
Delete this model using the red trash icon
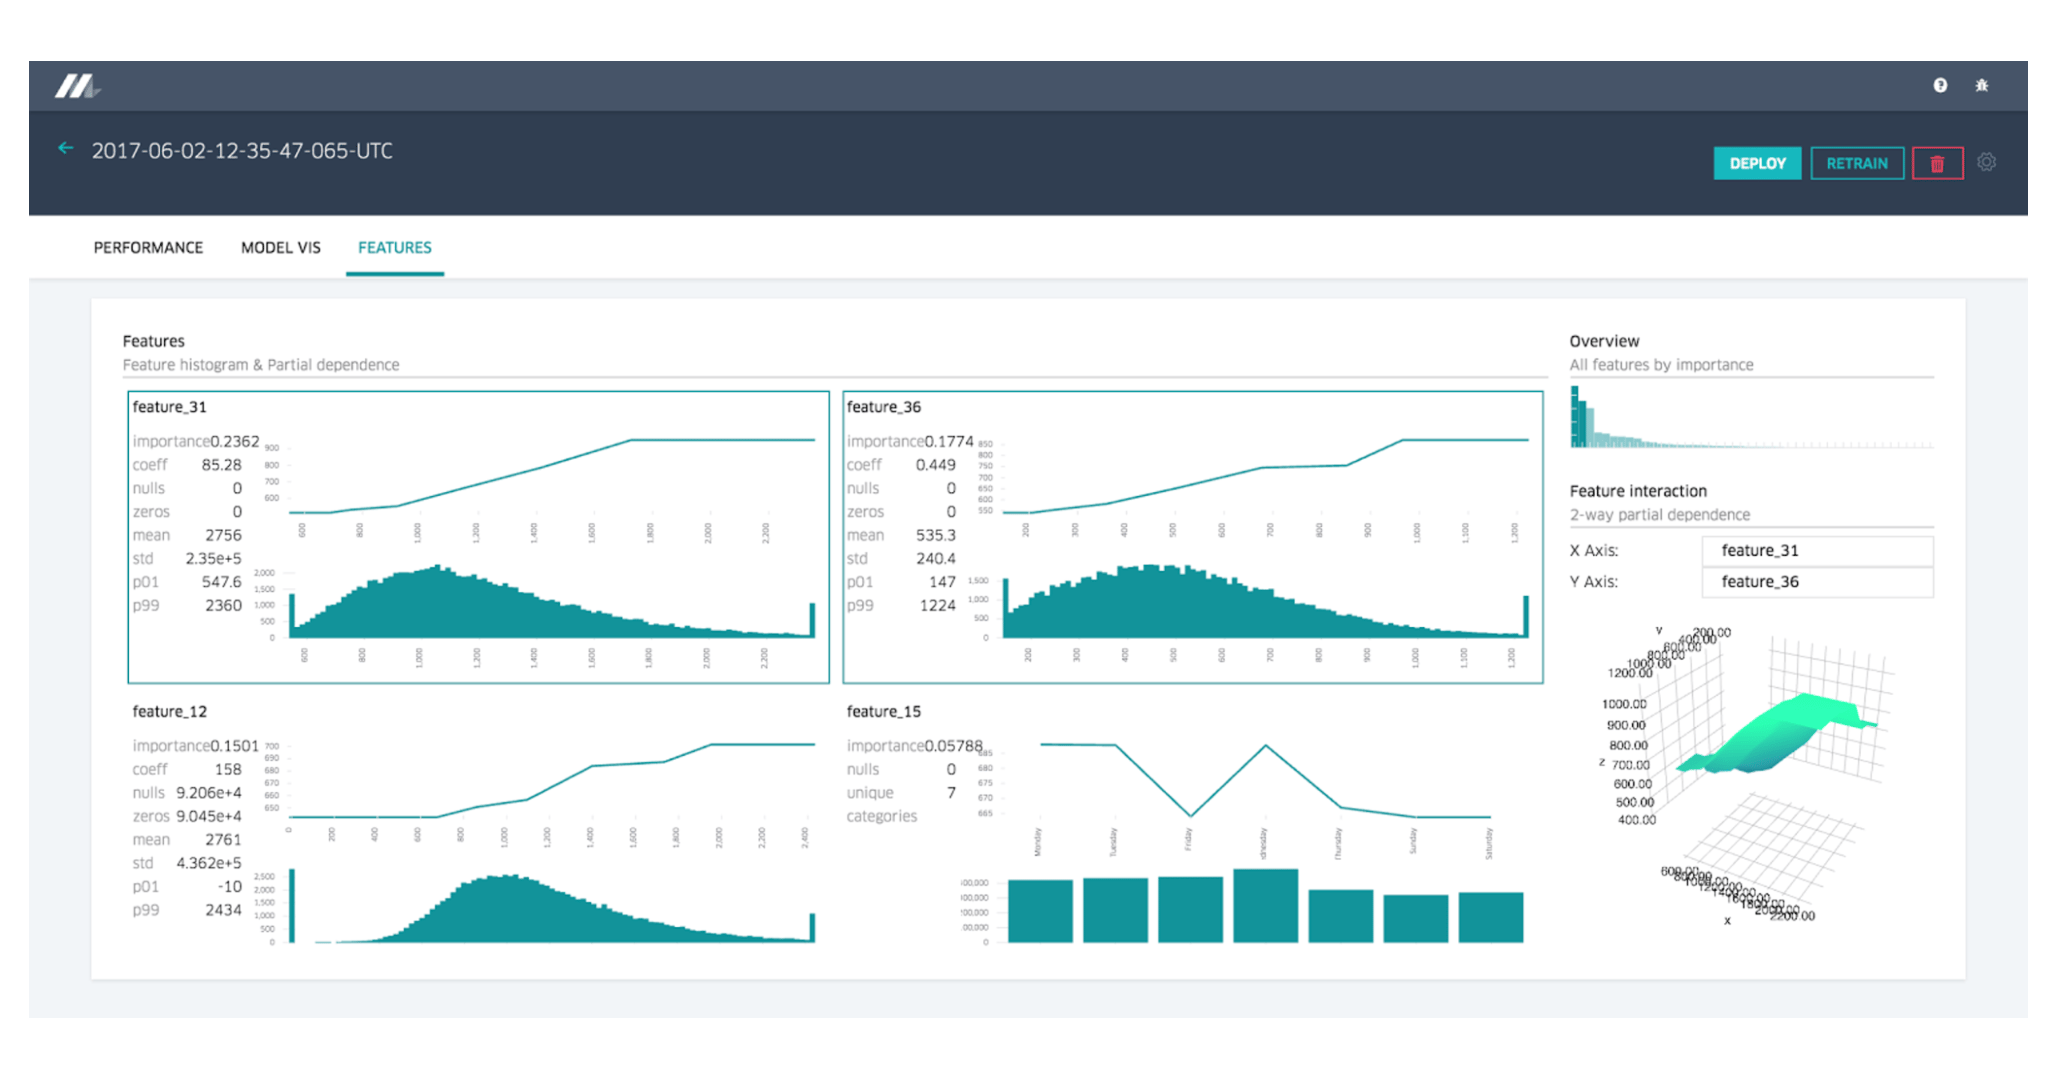[x=1938, y=162]
